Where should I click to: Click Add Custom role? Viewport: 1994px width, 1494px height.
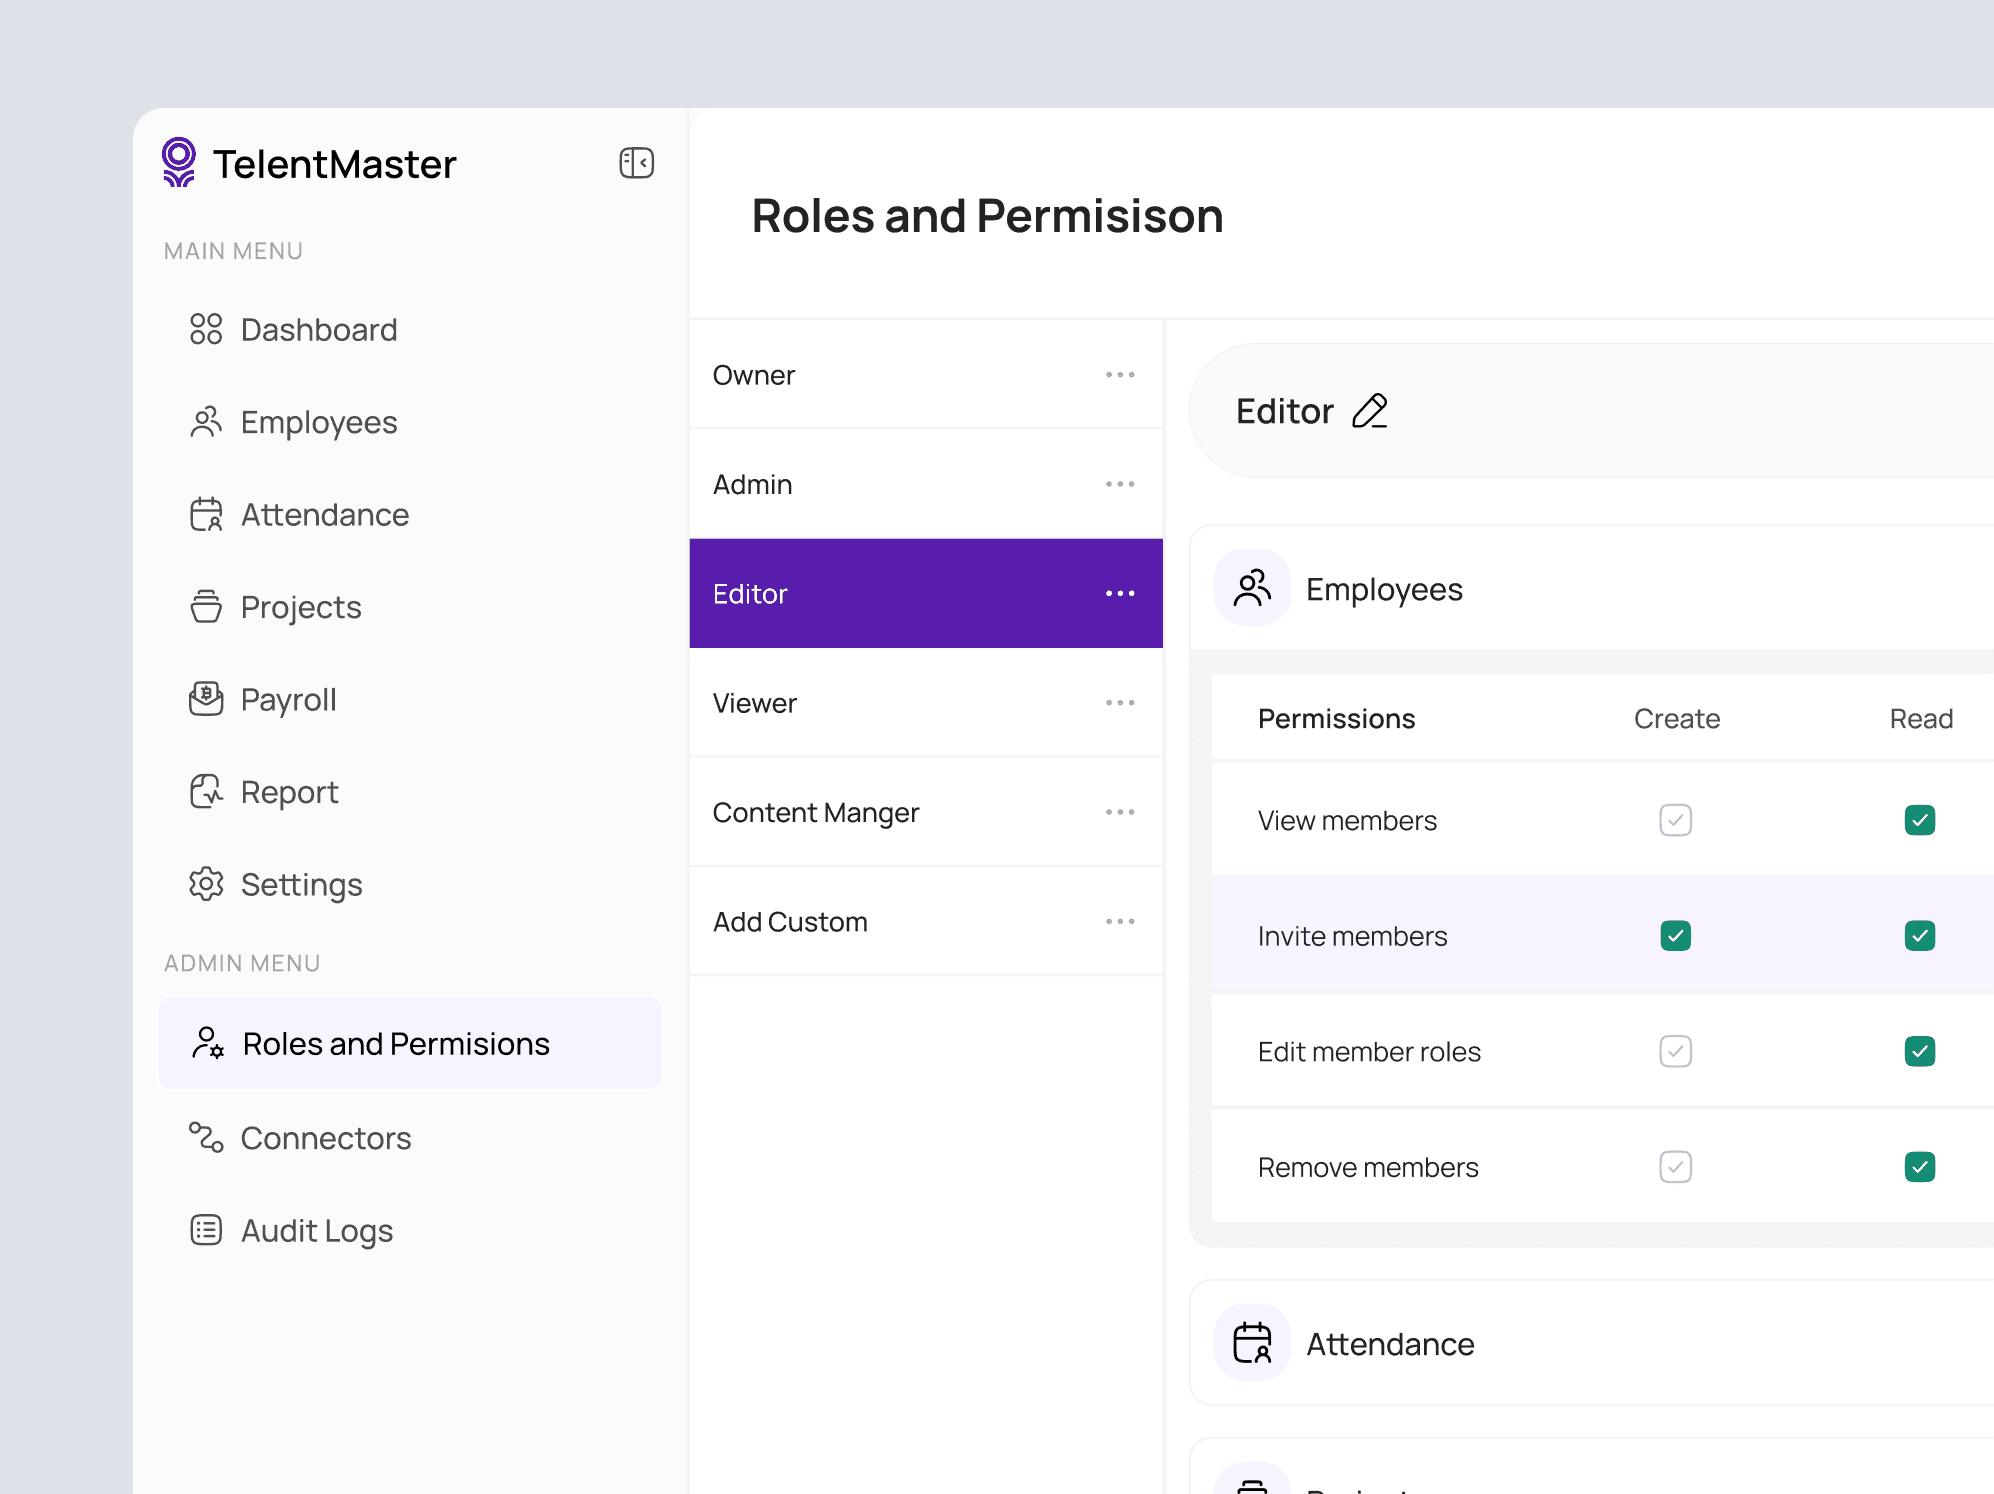tap(926, 921)
